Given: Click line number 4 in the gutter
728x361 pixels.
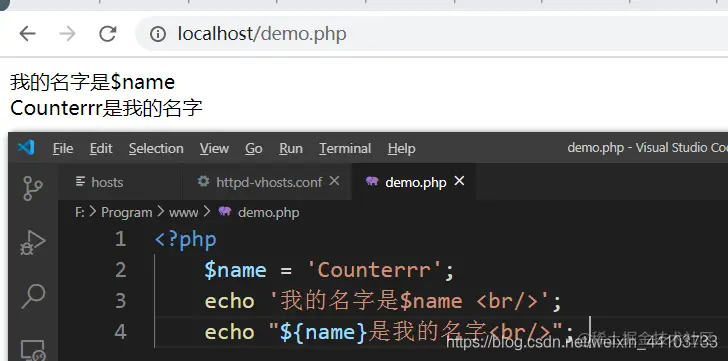Looking at the screenshot, I should coord(121,332).
